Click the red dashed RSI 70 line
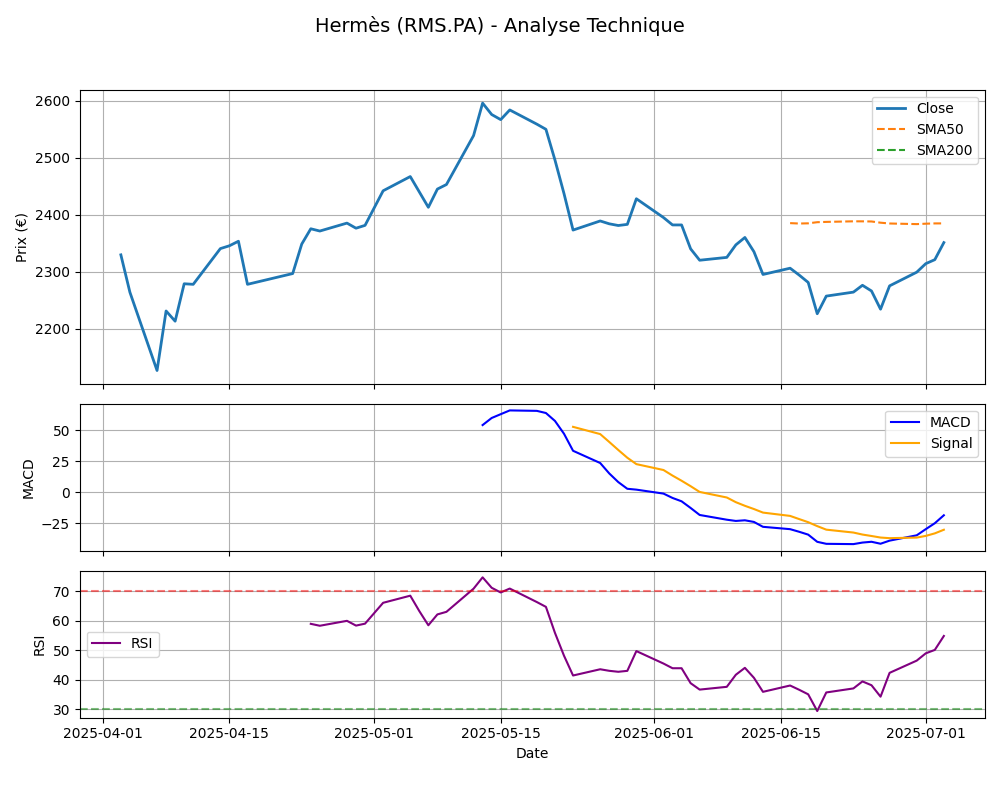The width and height of the screenshot is (1000, 800). pyautogui.click(x=532, y=591)
